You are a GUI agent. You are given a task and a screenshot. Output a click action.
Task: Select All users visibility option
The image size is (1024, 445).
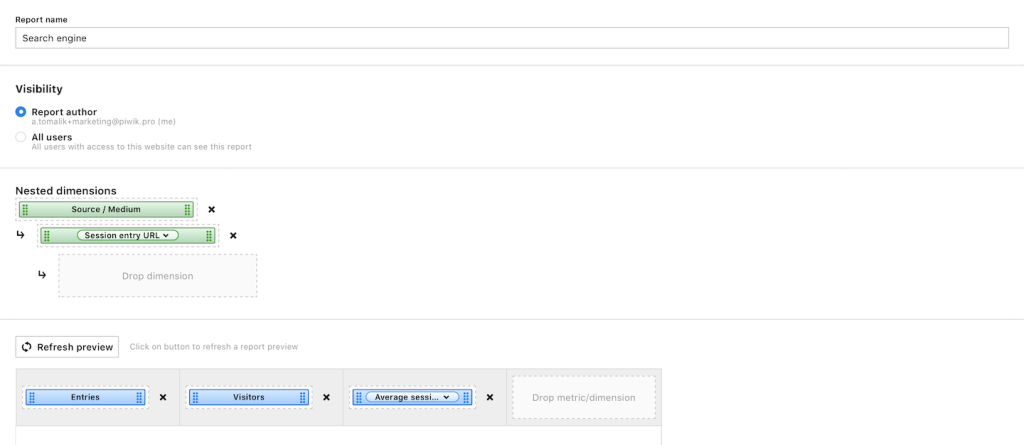[x=21, y=137]
